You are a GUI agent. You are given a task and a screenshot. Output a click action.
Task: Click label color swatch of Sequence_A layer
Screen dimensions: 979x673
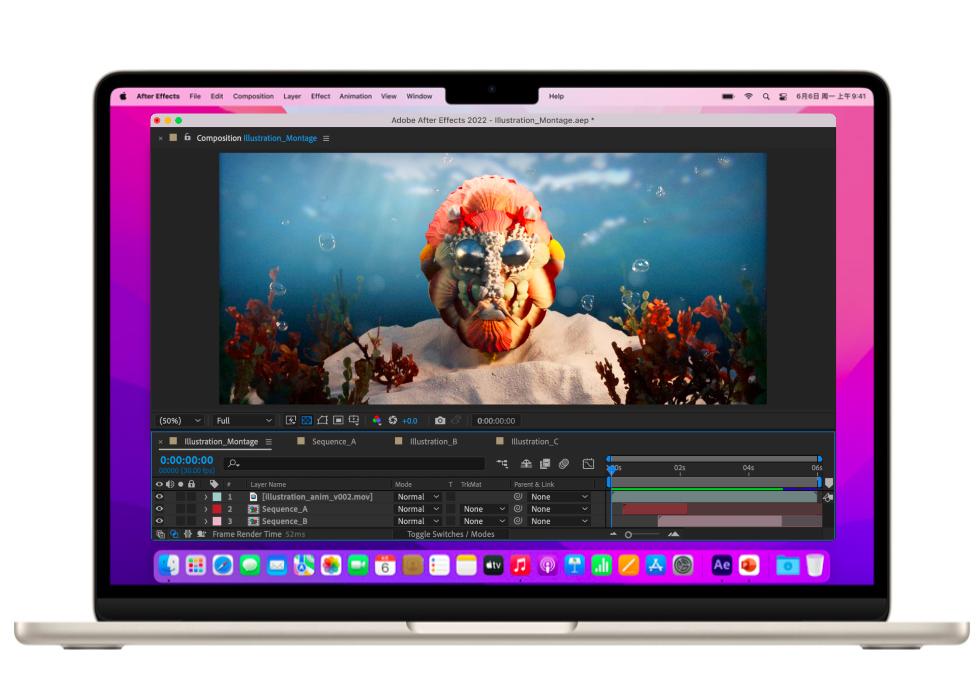[x=217, y=509]
